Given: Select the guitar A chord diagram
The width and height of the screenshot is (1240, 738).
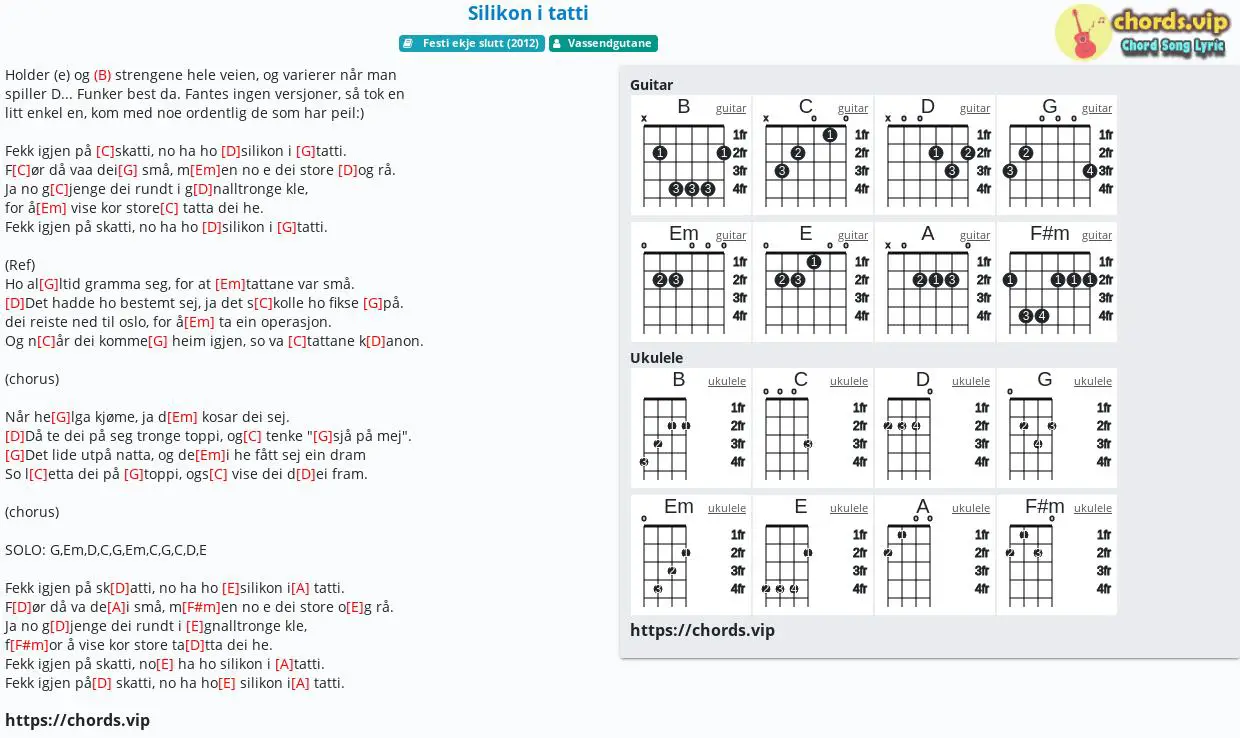Looking at the screenshot, I should 935,282.
